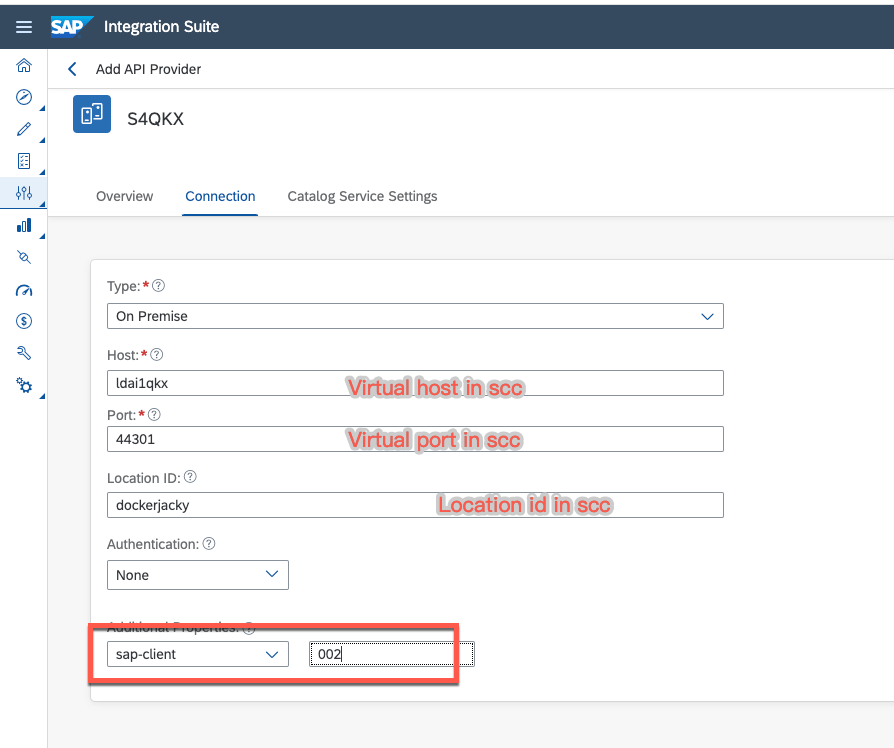Click the Integration Suite title

[161, 27]
